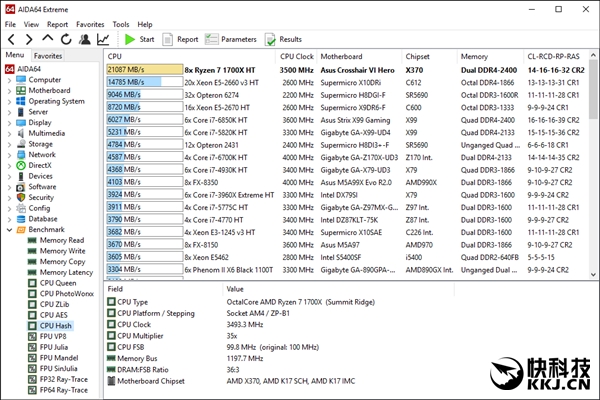The width and height of the screenshot is (600, 400).
Task: Open the CPU AES benchmark icon
Action: [x=32, y=315]
